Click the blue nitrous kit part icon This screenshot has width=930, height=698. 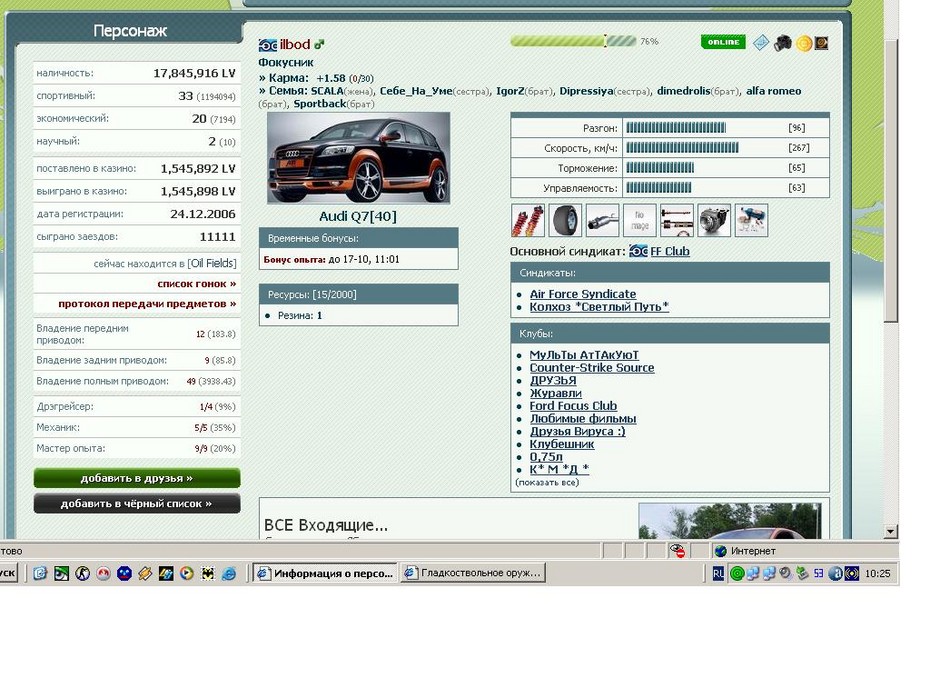click(751, 220)
